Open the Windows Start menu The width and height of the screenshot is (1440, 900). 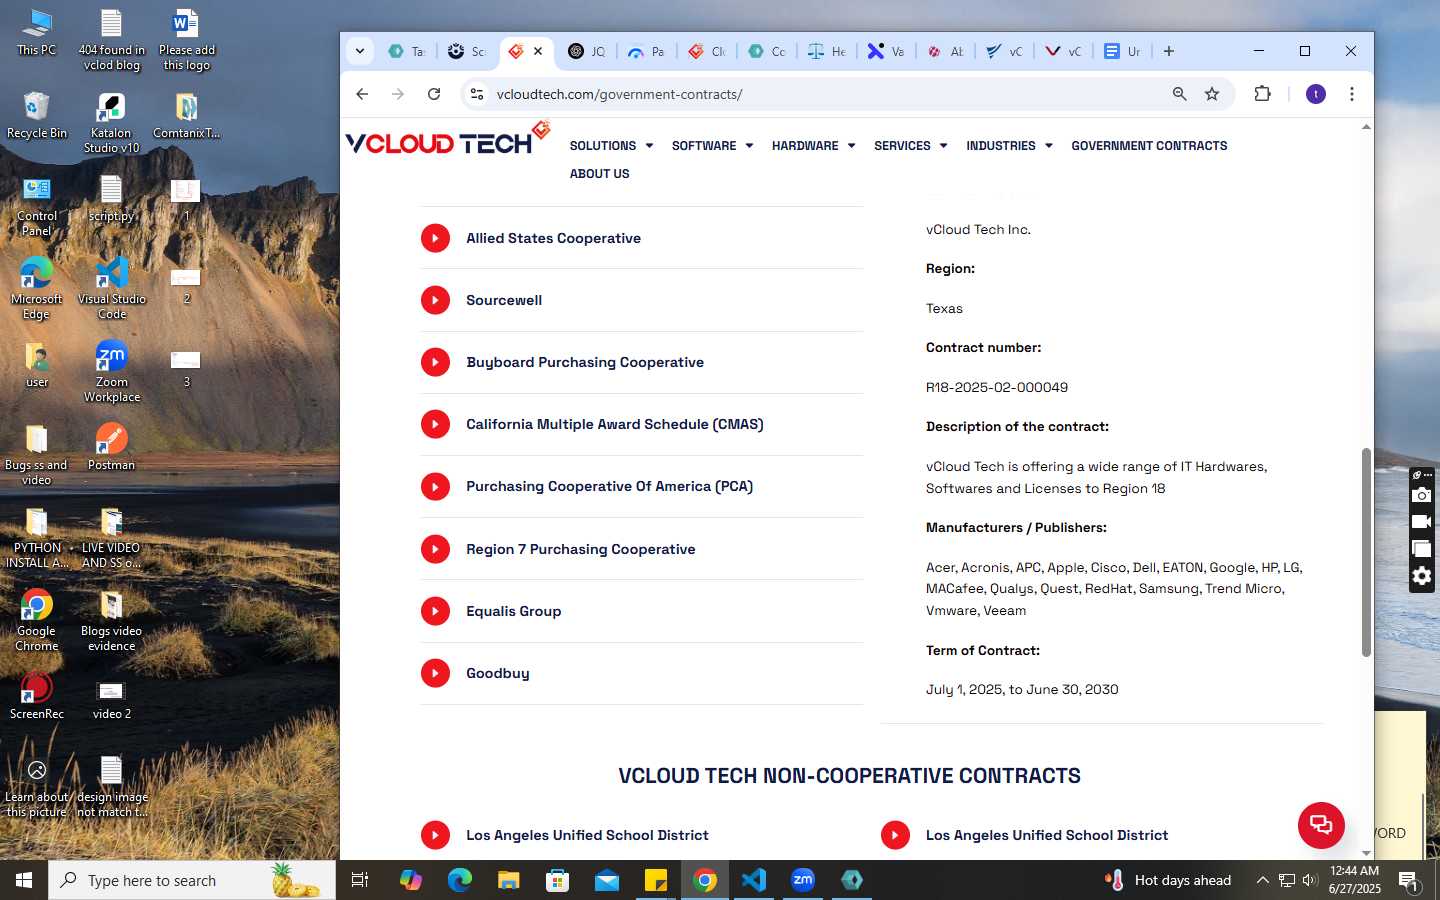pyautogui.click(x=24, y=880)
